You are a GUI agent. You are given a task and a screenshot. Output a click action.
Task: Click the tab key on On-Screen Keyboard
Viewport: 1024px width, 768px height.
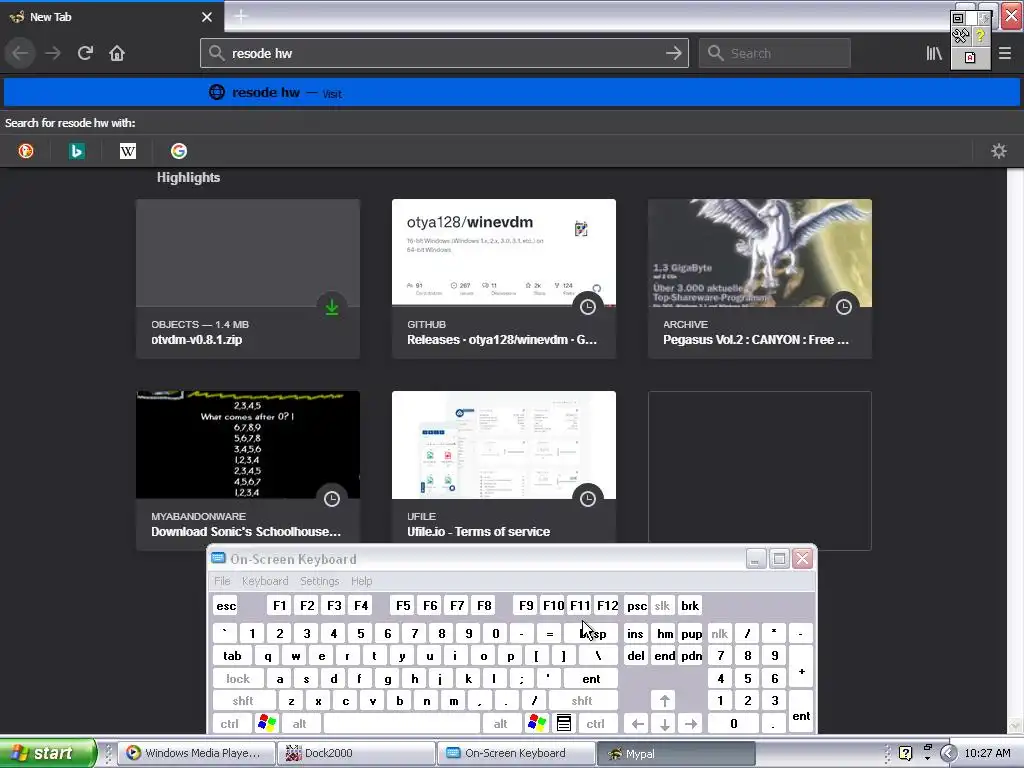tap(232, 656)
